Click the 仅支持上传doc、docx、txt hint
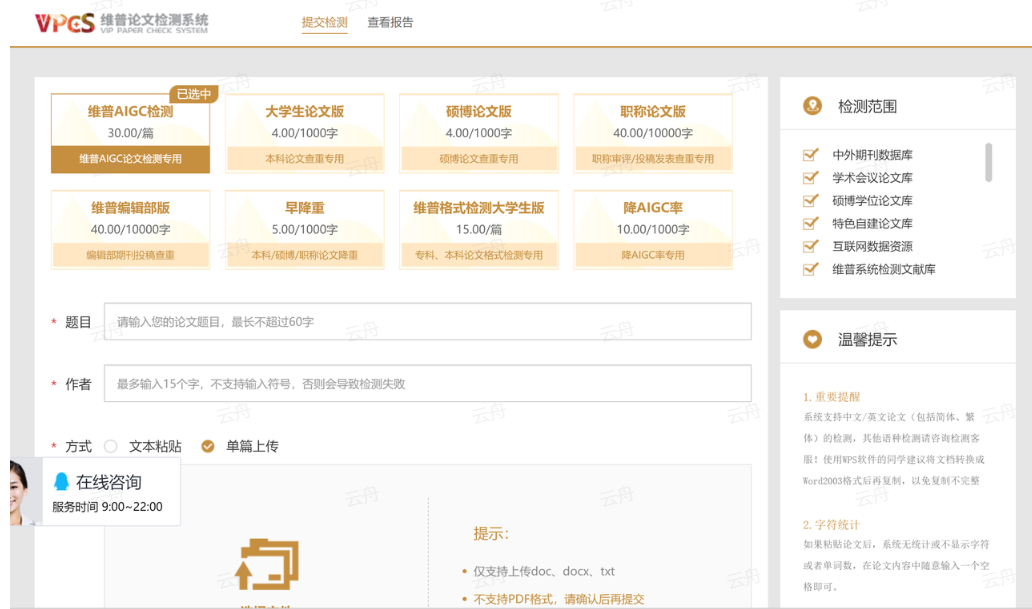The image size is (1032, 609). click(x=544, y=571)
